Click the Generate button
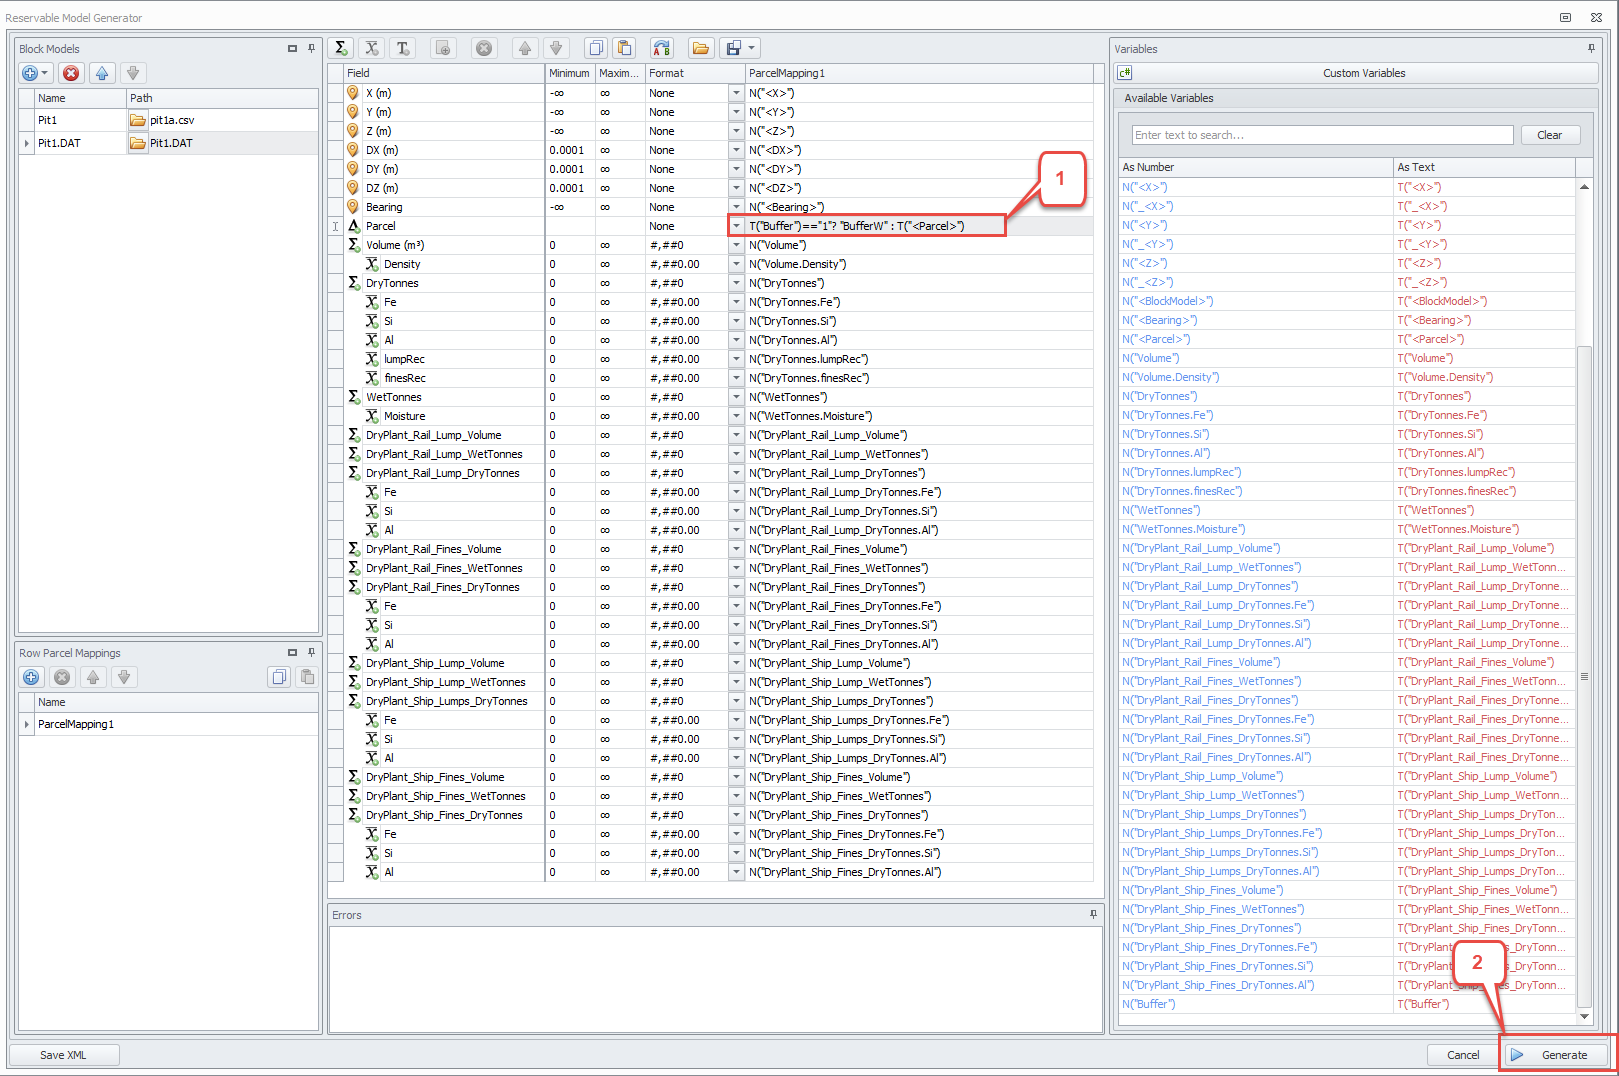This screenshot has width=1619, height=1076. (1557, 1055)
